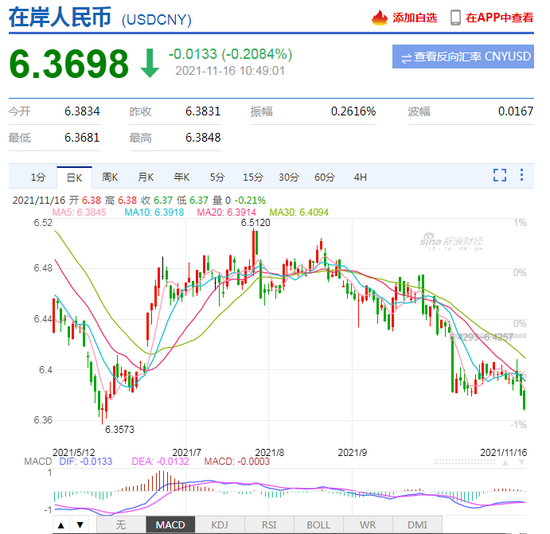Image resolution: width=550 pixels, height=534 pixels.
Task: Click the up arrow indicator stepper
Action: (61, 525)
